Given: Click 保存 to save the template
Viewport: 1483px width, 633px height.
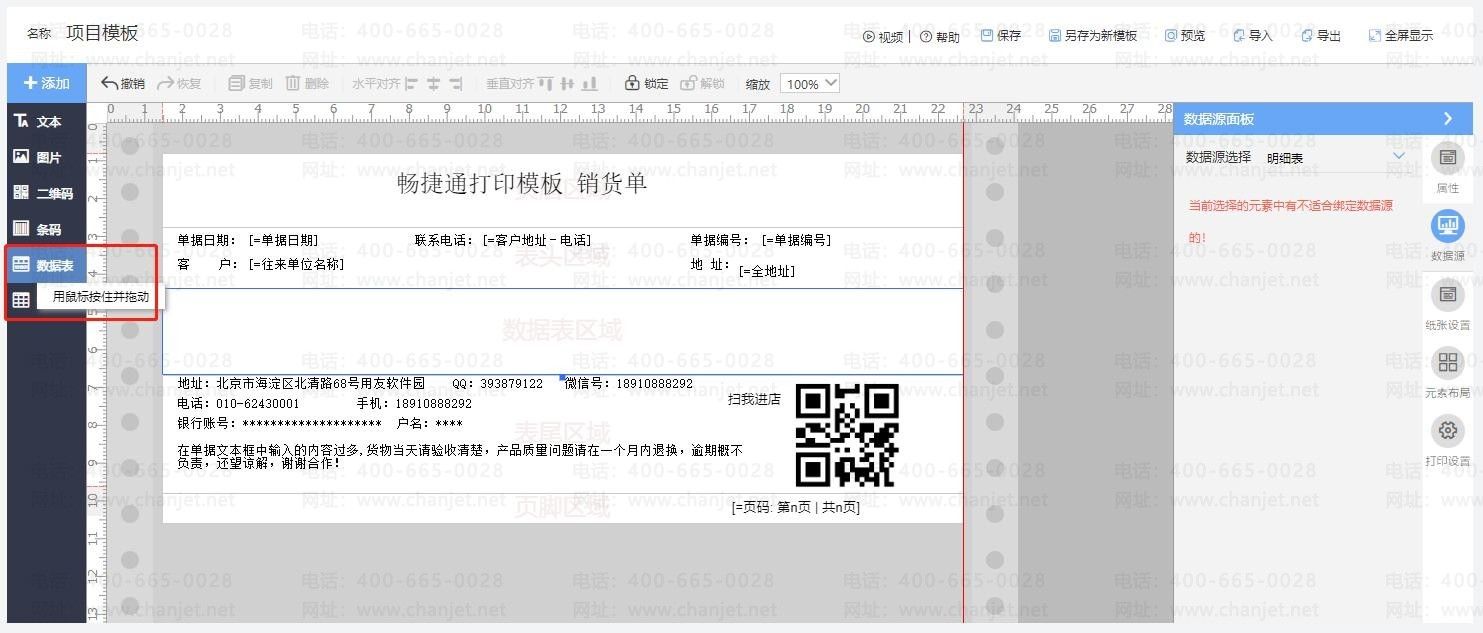Looking at the screenshot, I should point(1000,36).
